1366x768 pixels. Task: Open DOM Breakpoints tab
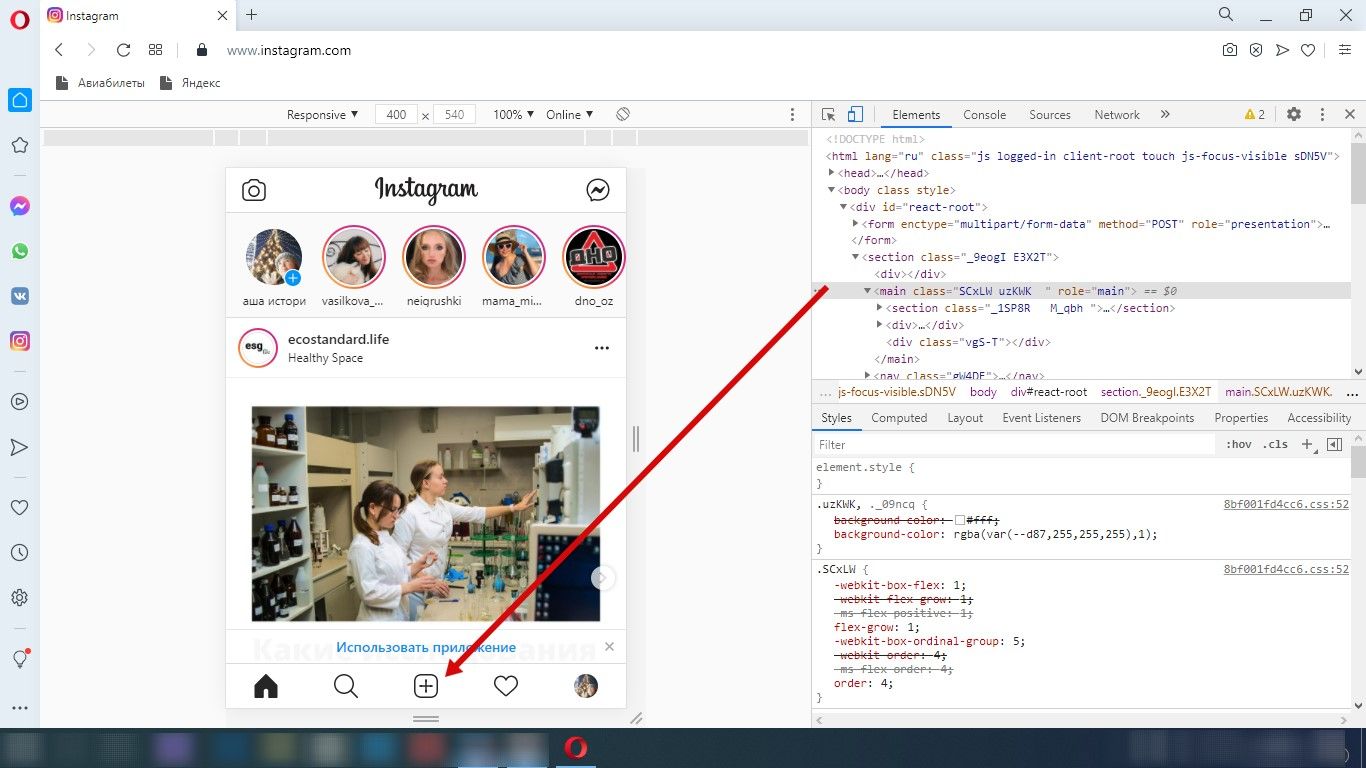click(1147, 418)
